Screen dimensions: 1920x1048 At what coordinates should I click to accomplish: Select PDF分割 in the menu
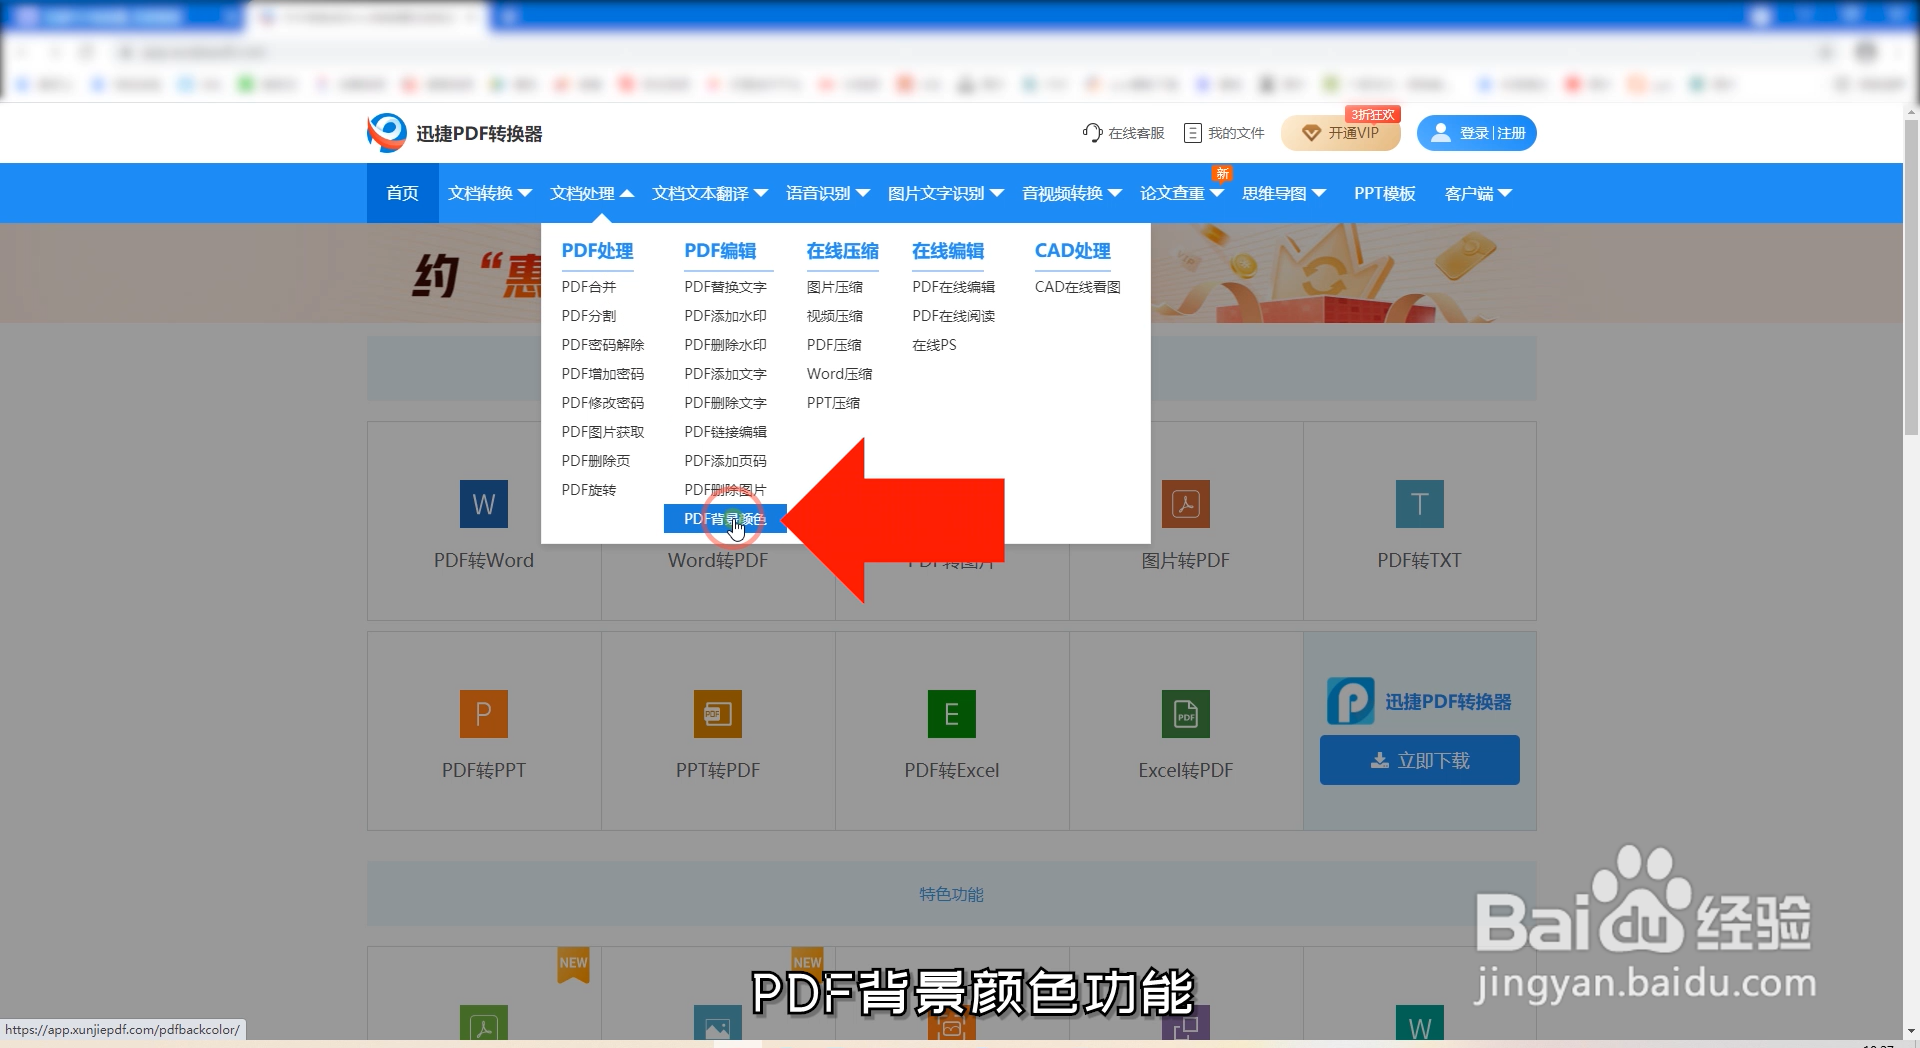pyautogui.click(x=589, y=316)
